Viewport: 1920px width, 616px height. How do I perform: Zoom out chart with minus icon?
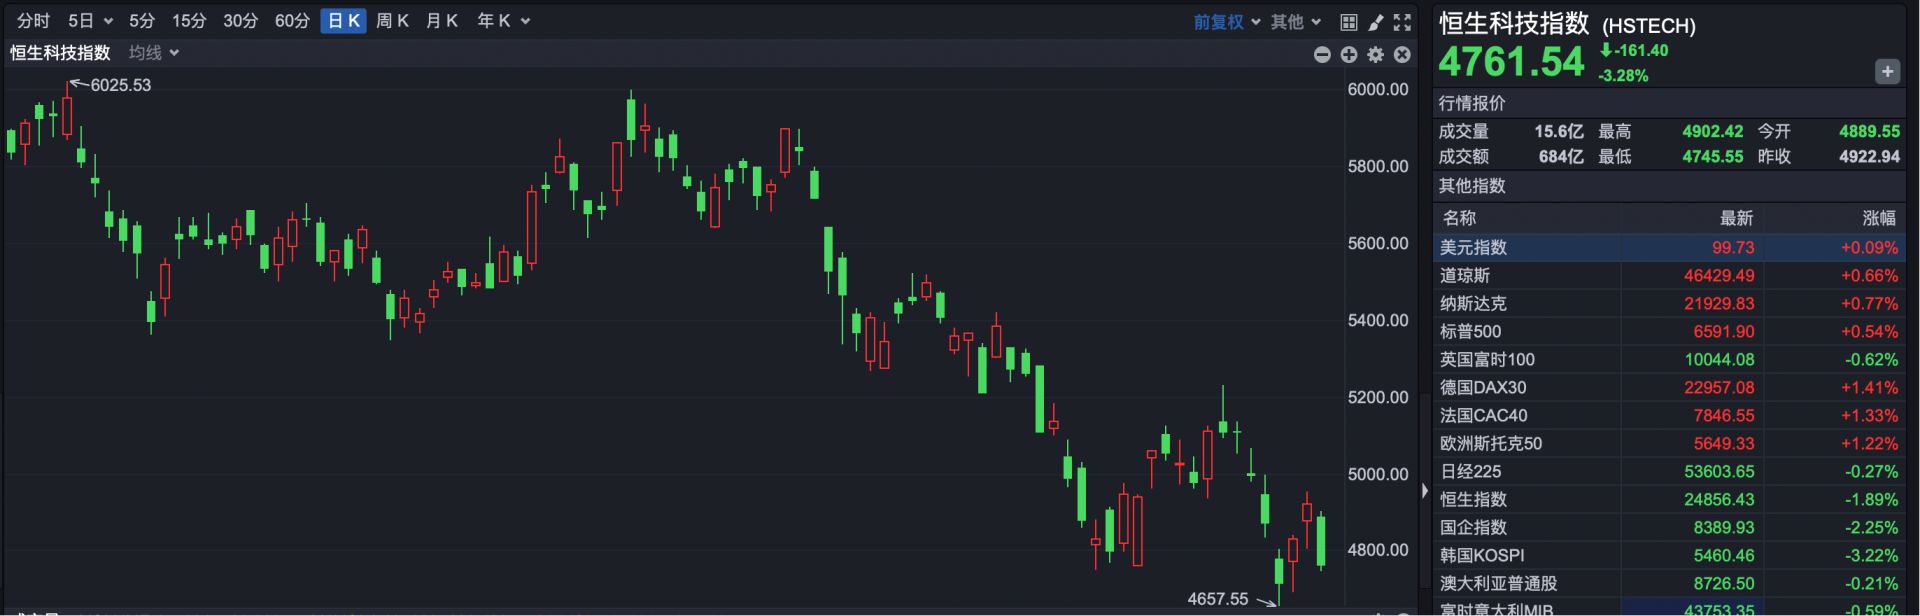tap(1322, 55)
